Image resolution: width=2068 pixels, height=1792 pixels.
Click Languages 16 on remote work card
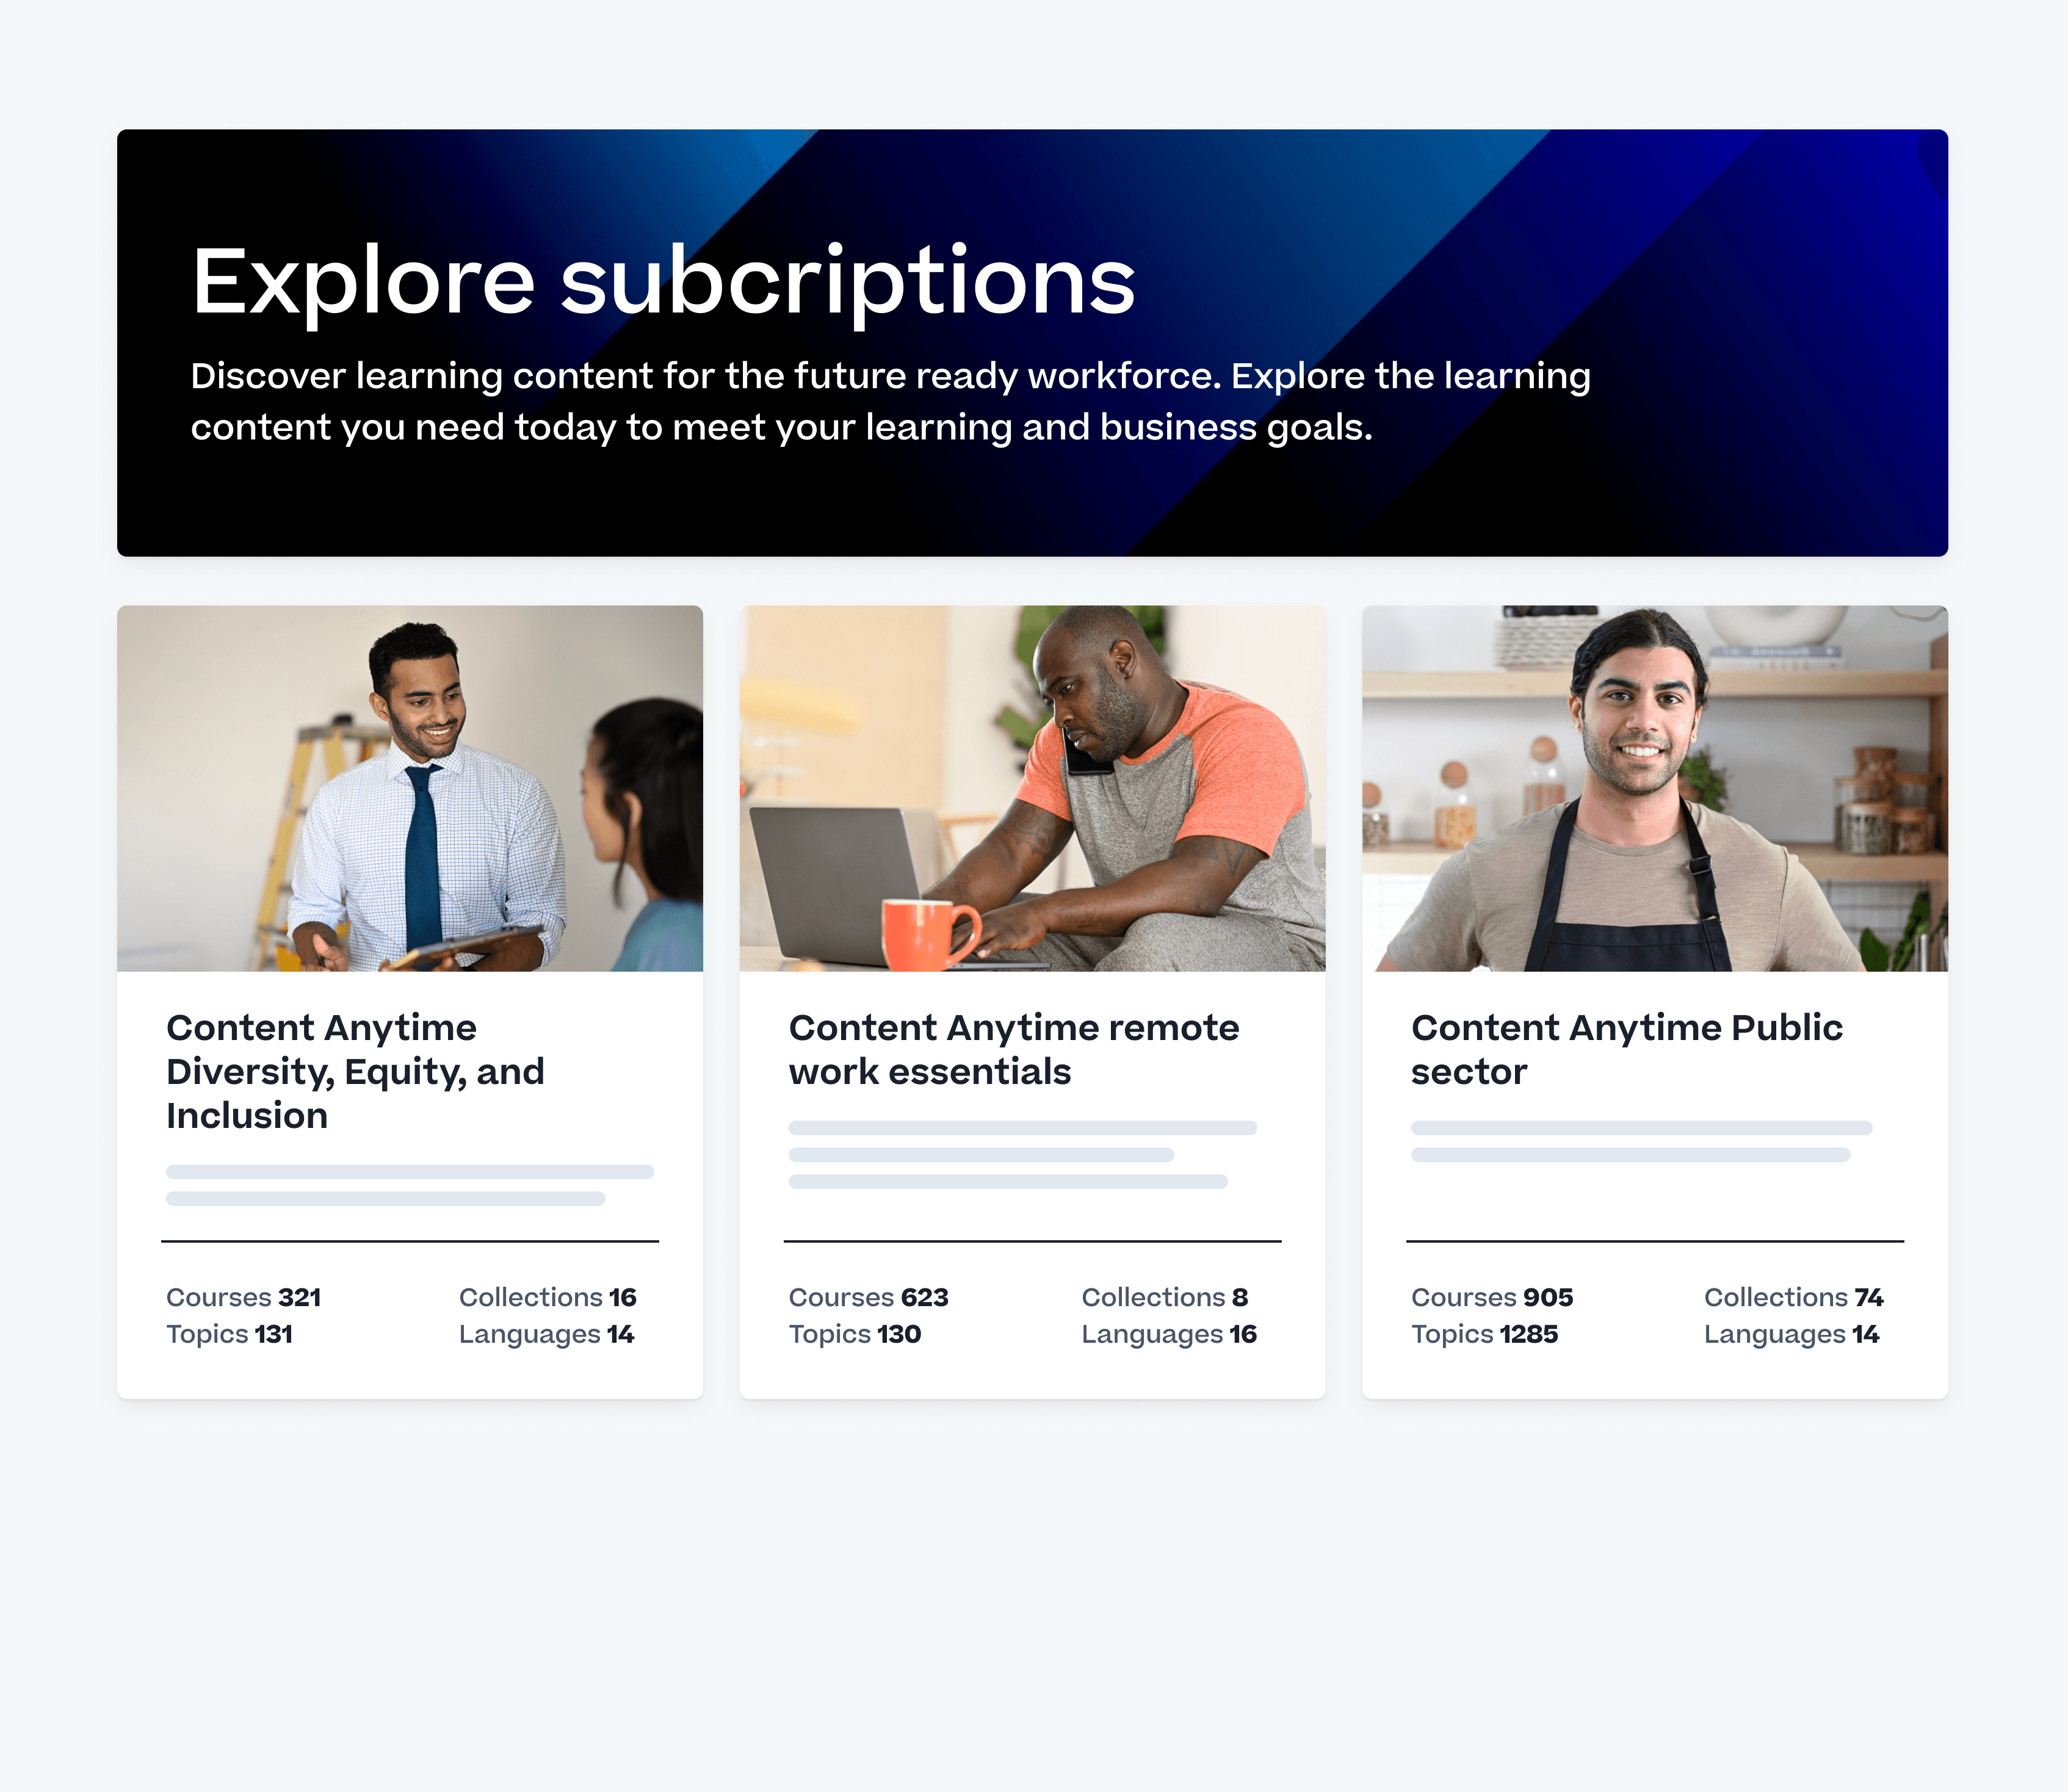1169,1334
